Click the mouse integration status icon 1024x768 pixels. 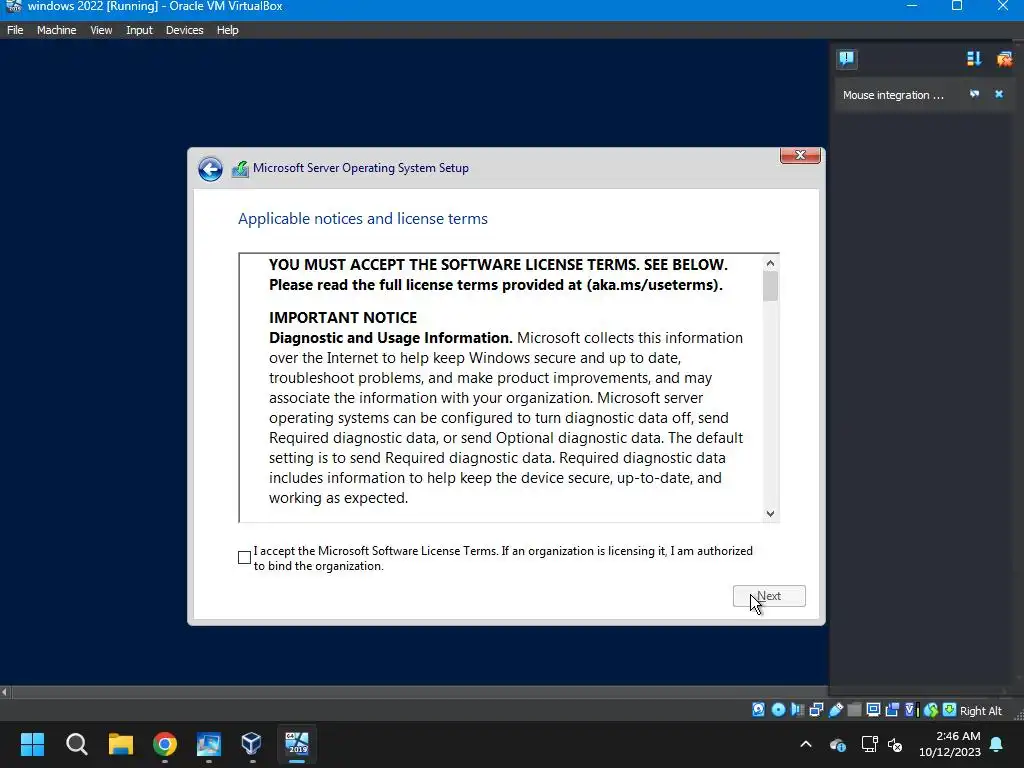(931, 710)
